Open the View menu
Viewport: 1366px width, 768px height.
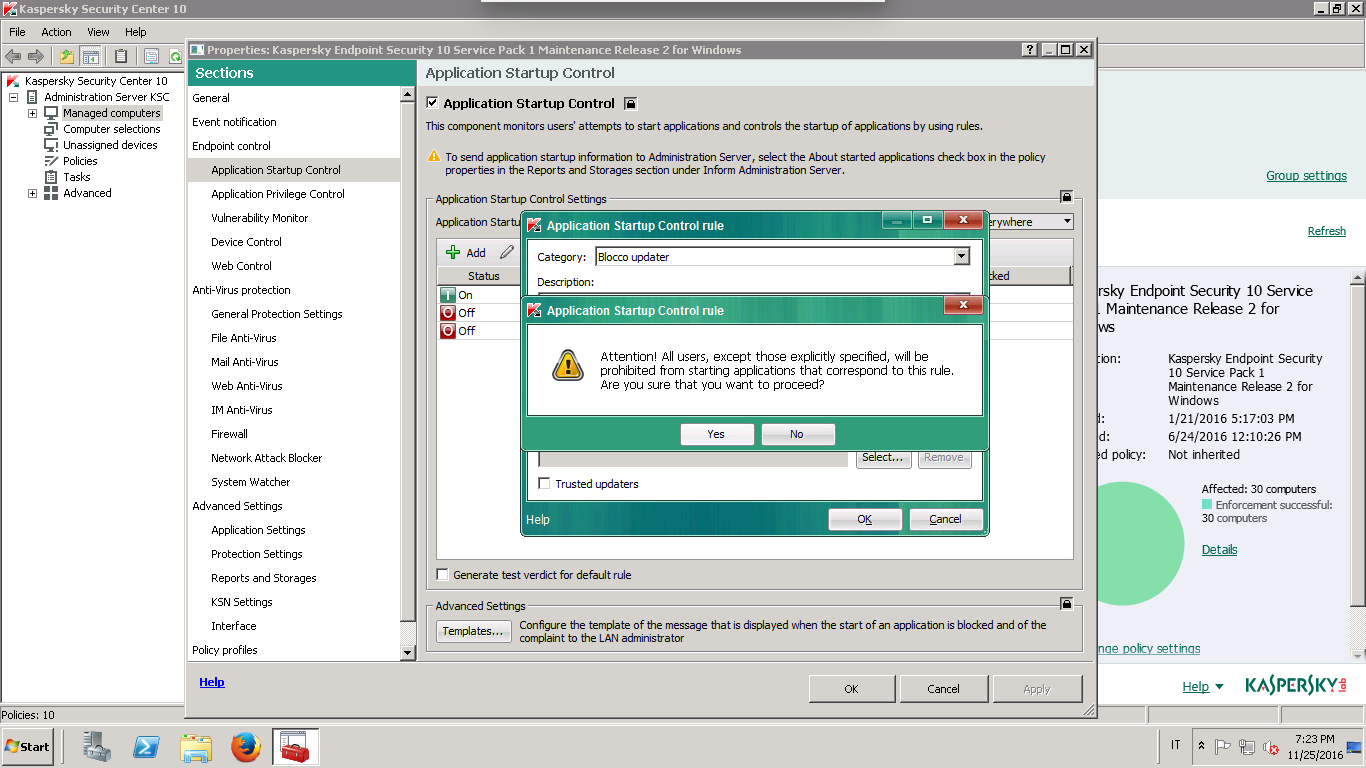pos(98,32)
